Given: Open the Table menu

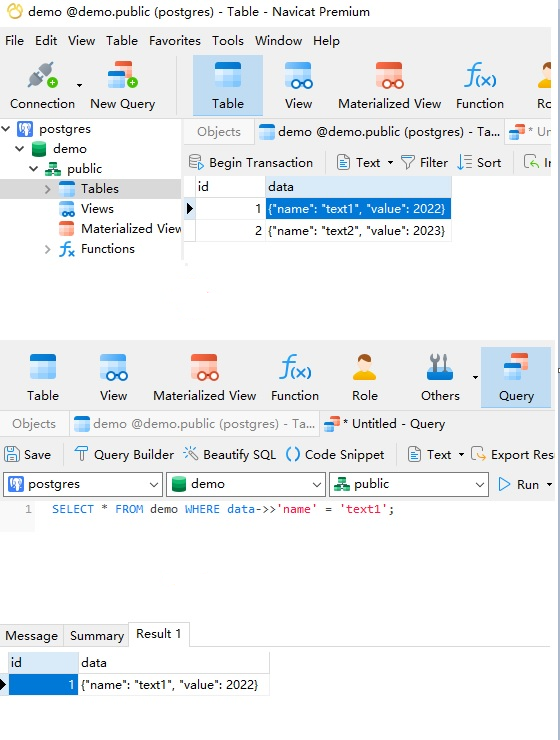Looking at the screenshot, I should coord(122,41).
